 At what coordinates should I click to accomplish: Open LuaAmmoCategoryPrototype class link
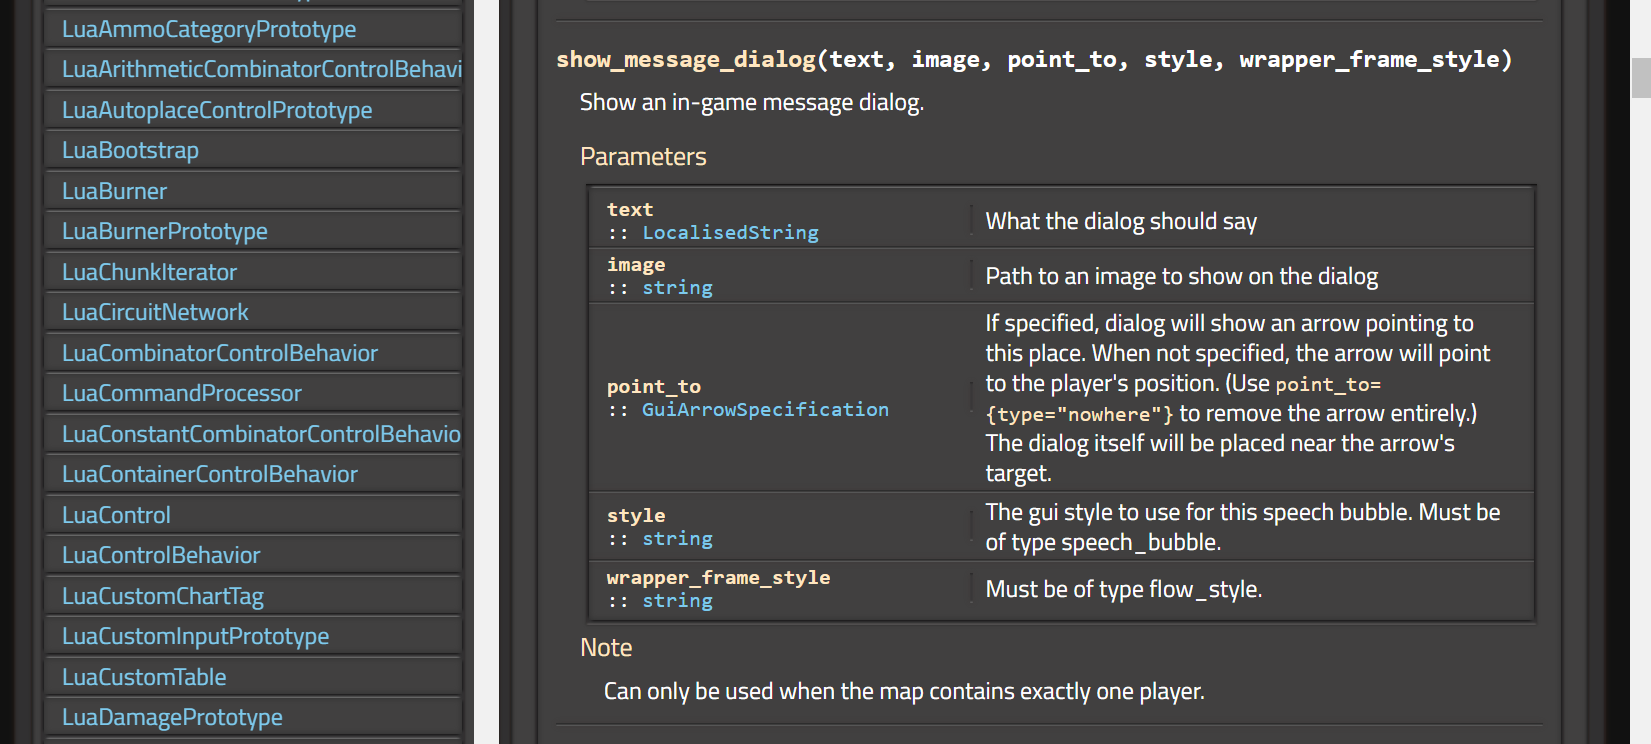[208, 30]
